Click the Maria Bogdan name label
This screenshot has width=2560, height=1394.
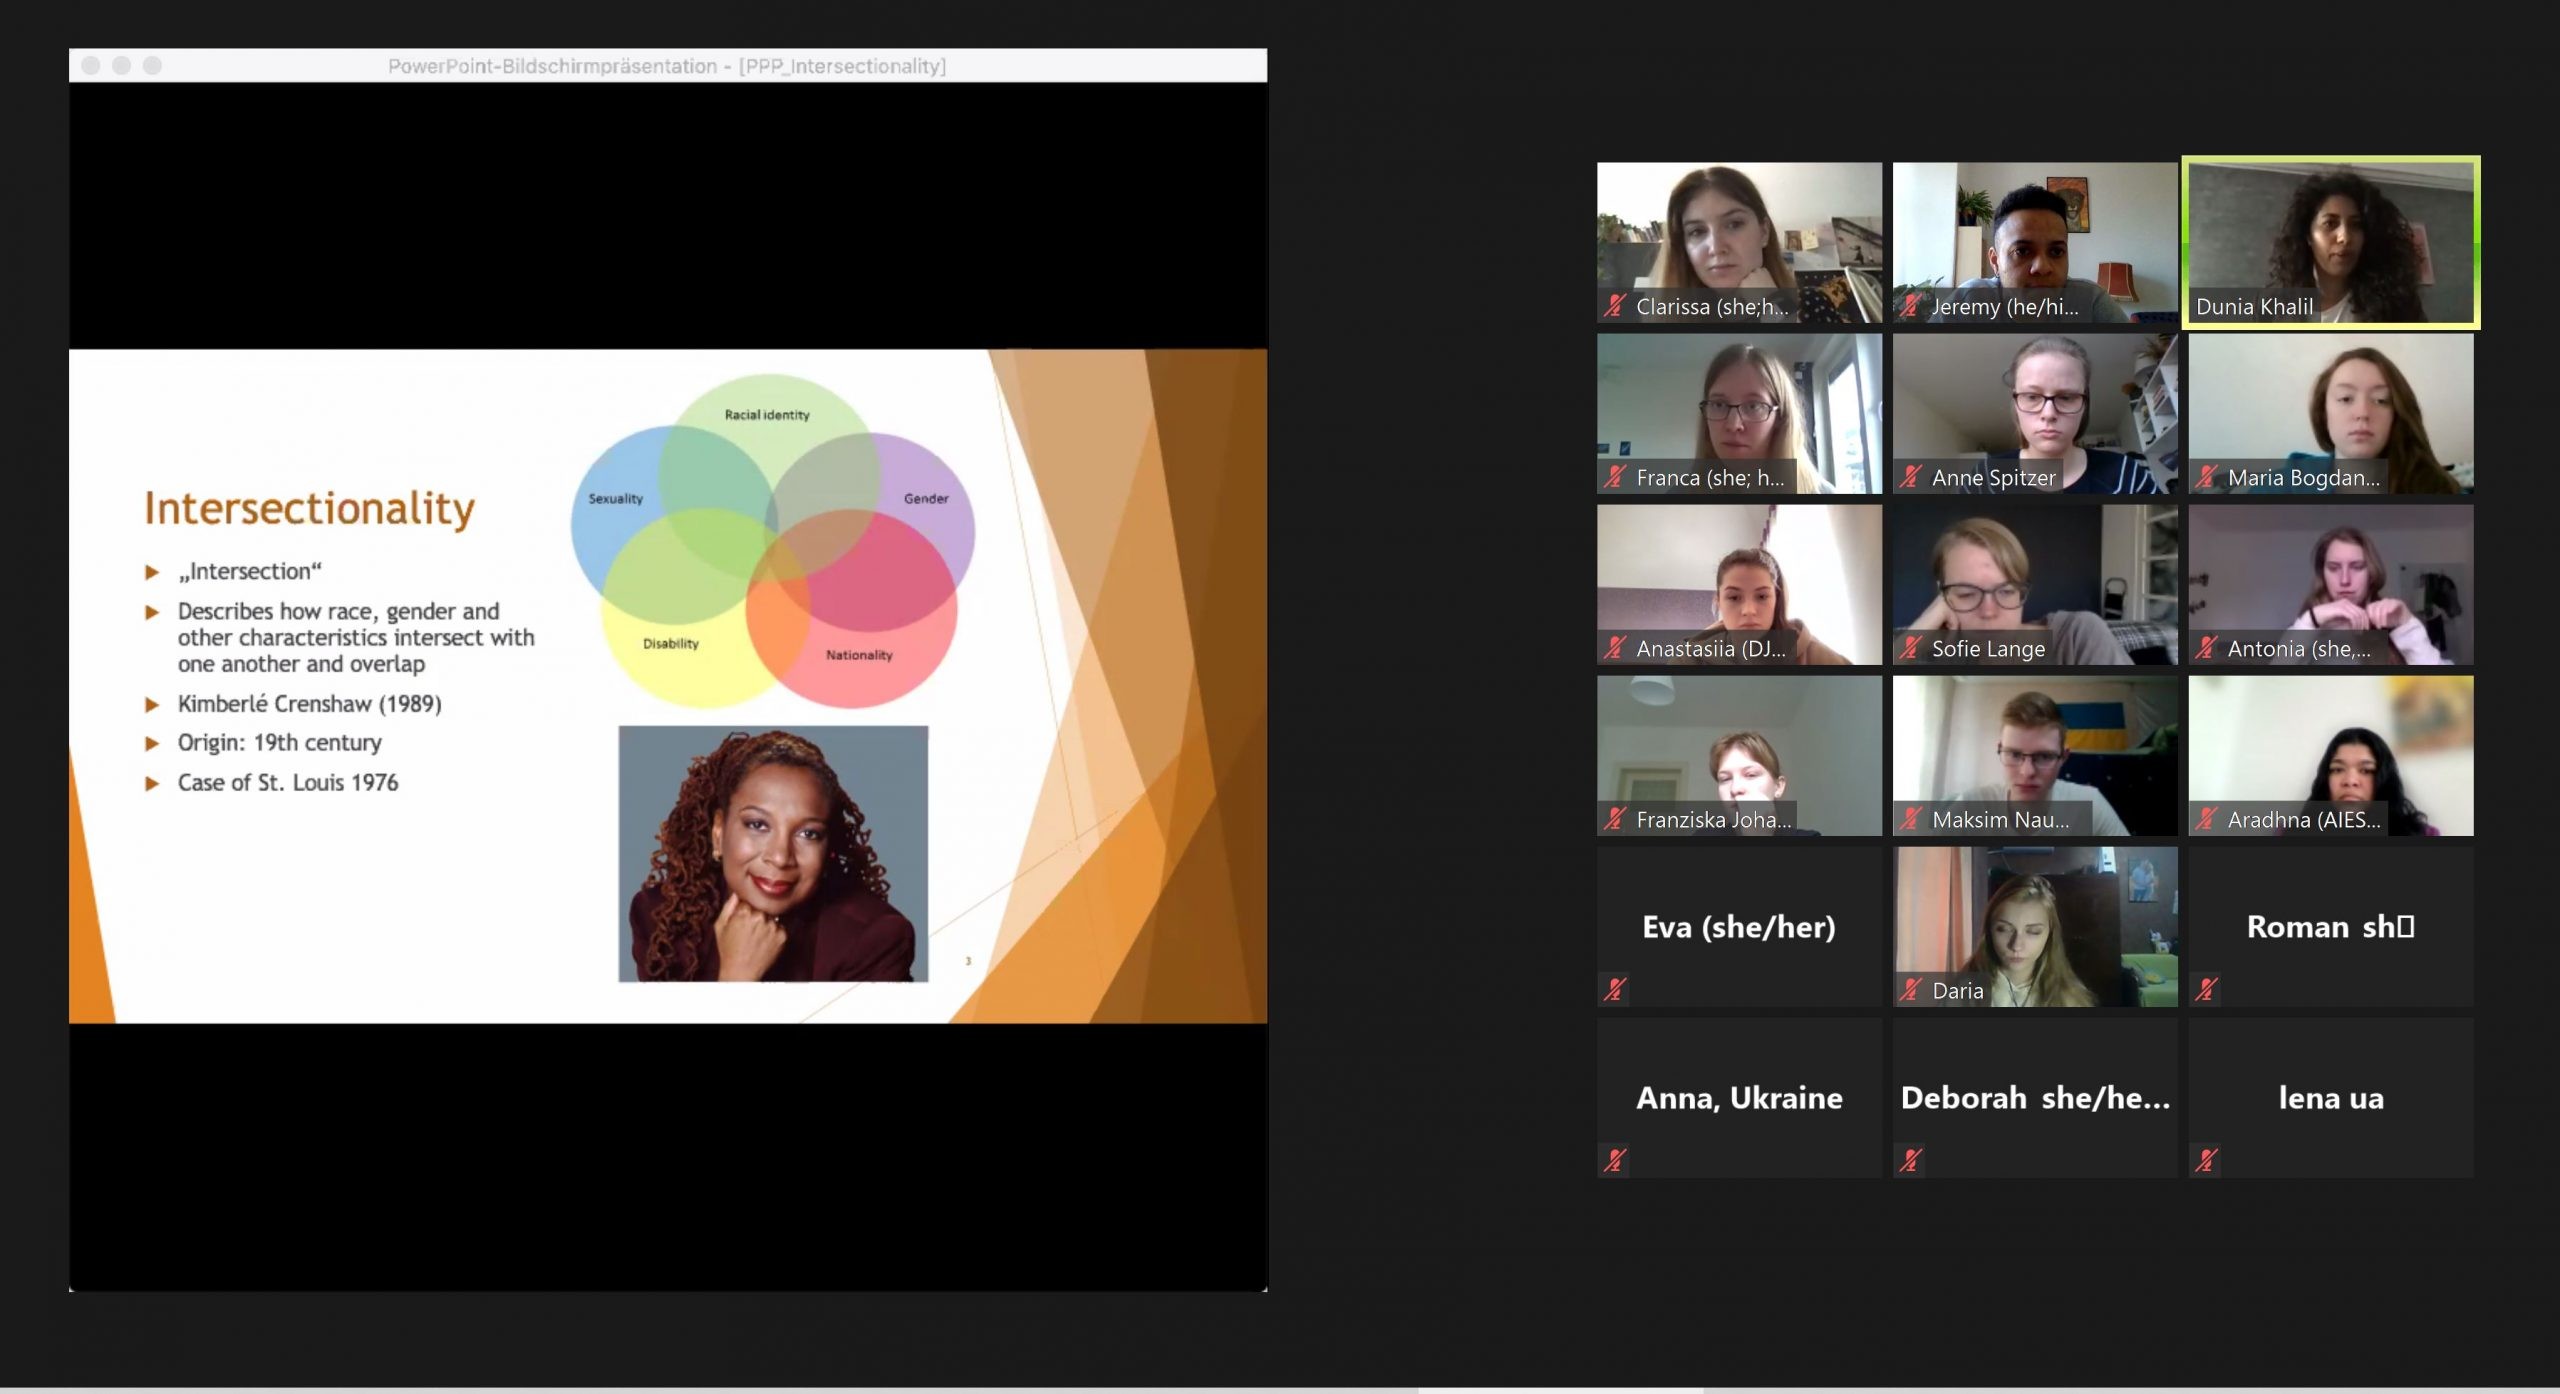pyautogui.click(x=2302, y=478)
